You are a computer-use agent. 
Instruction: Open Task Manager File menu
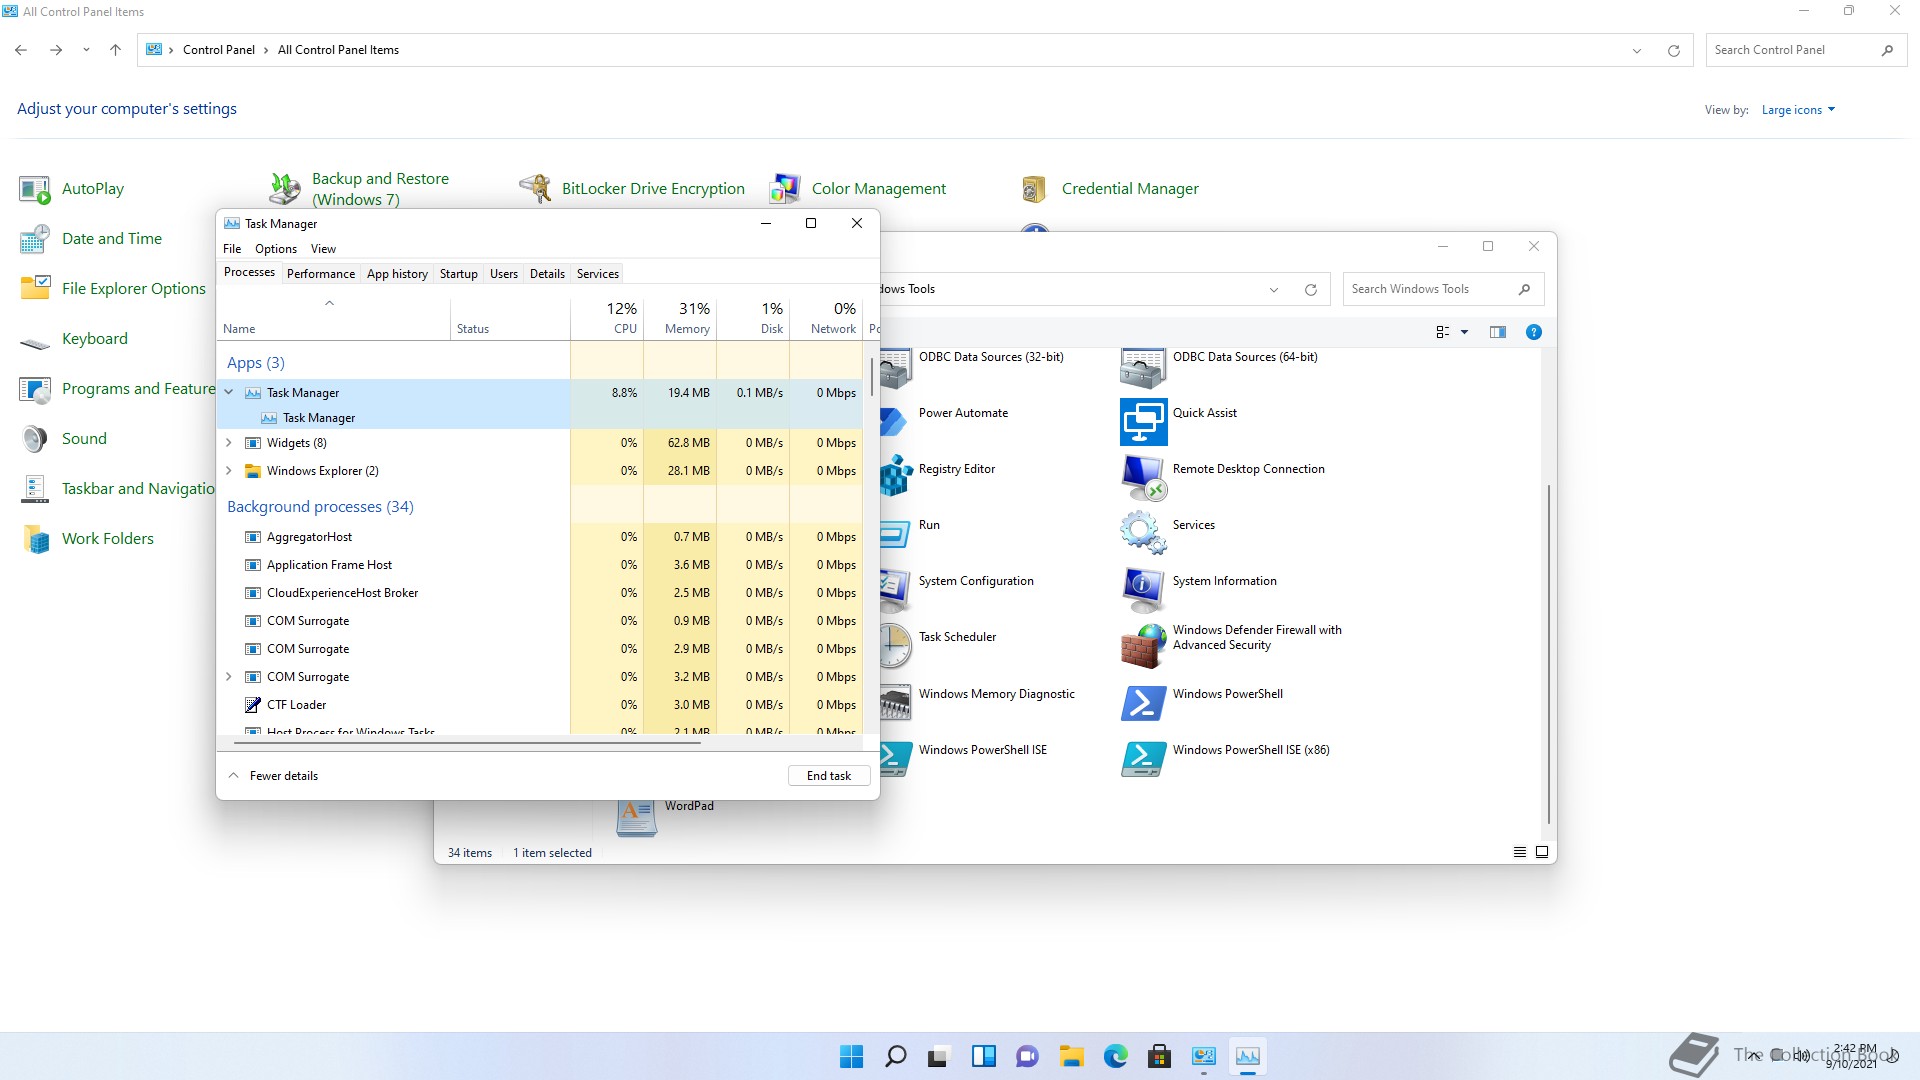232,249
